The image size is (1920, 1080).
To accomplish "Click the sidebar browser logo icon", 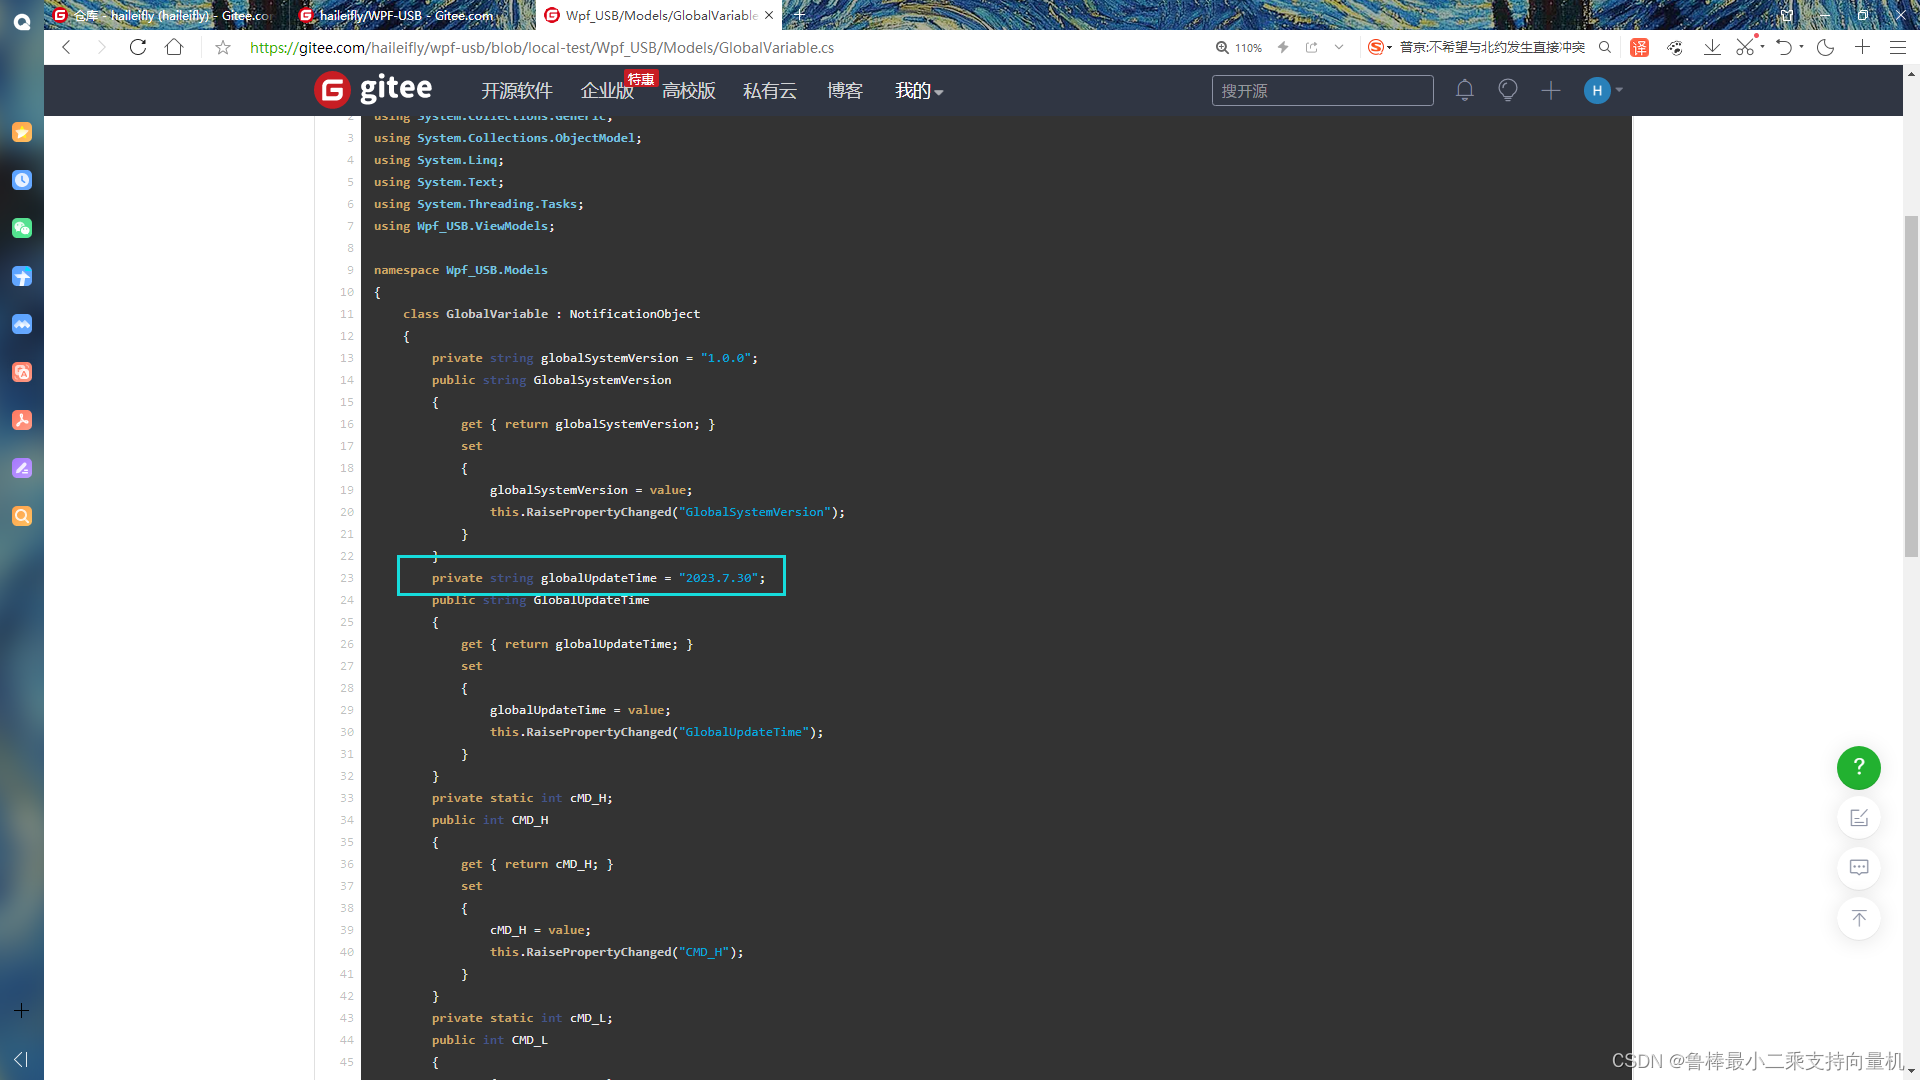I will 22,21.
